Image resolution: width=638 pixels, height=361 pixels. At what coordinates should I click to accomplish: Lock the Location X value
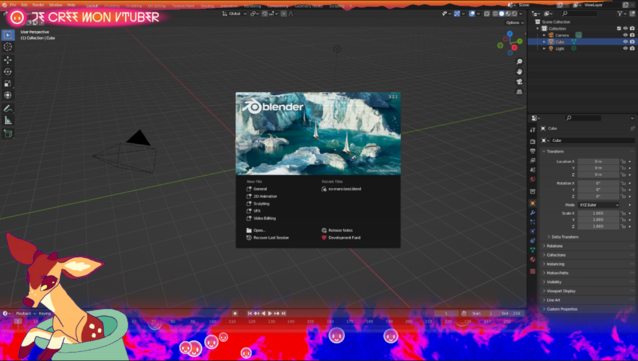623,162
